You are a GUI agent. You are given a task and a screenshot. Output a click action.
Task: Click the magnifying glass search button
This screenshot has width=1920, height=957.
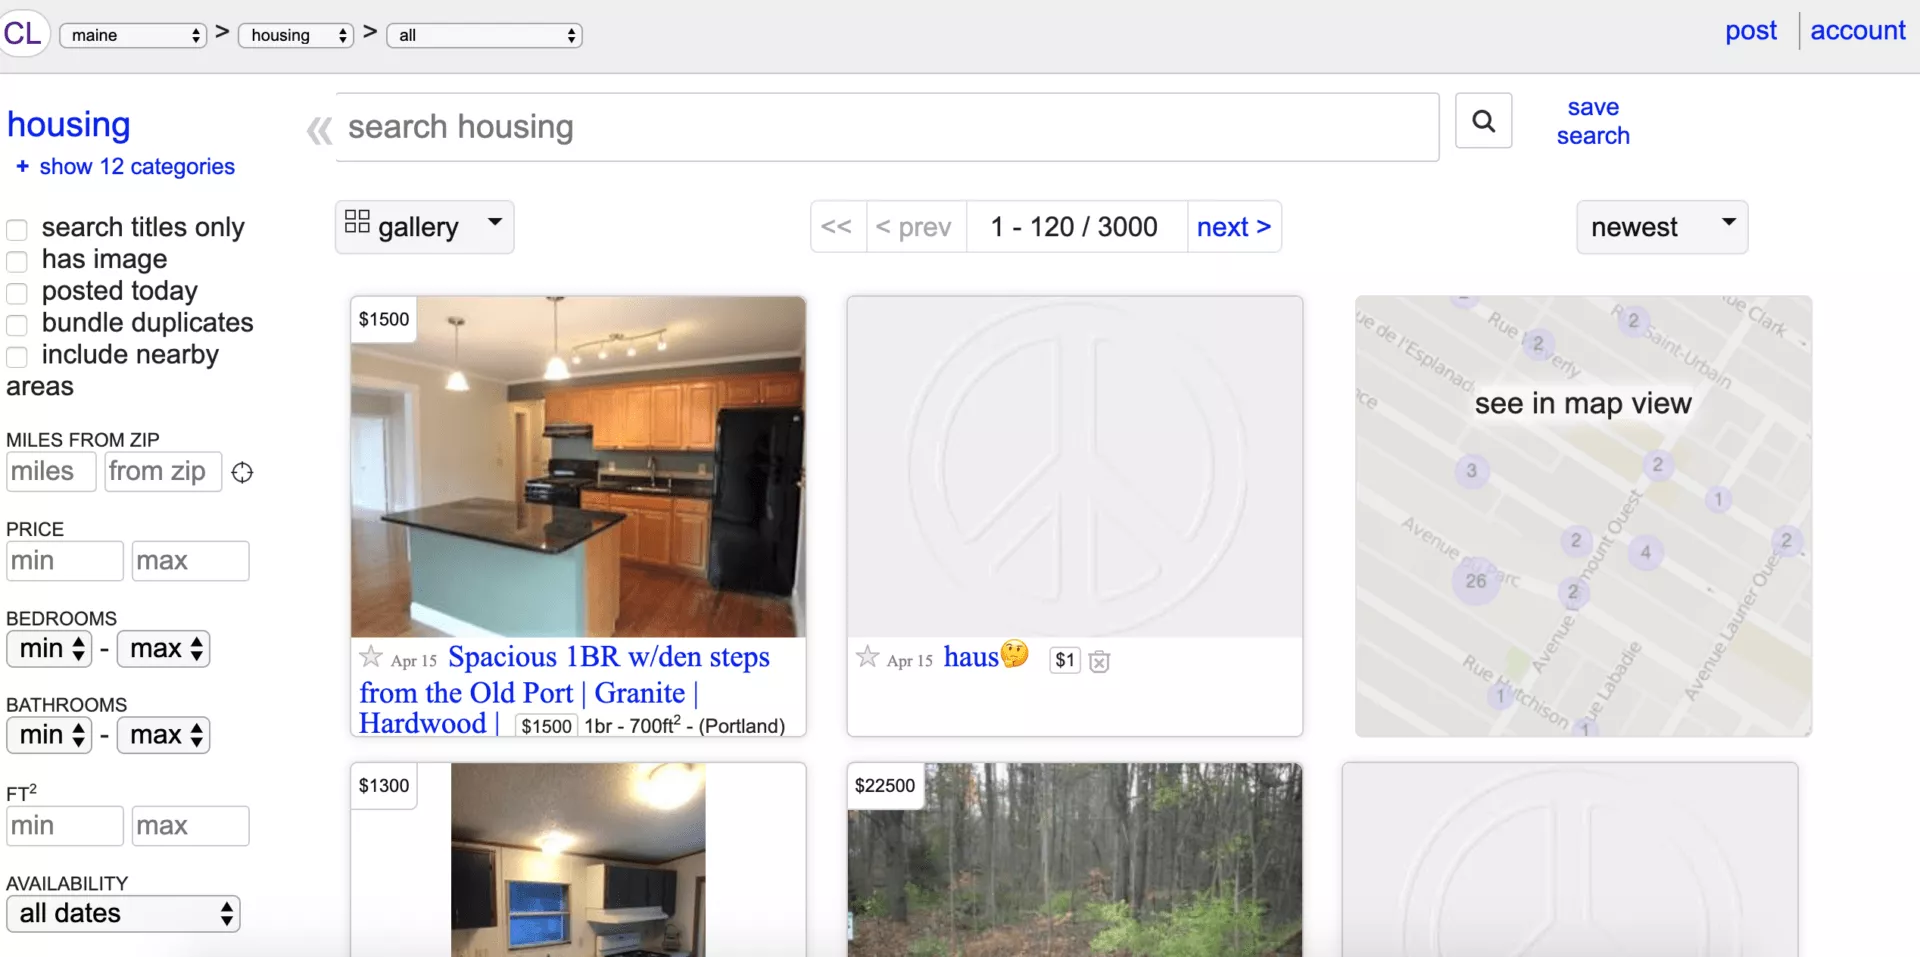[x=1483, y=121]
